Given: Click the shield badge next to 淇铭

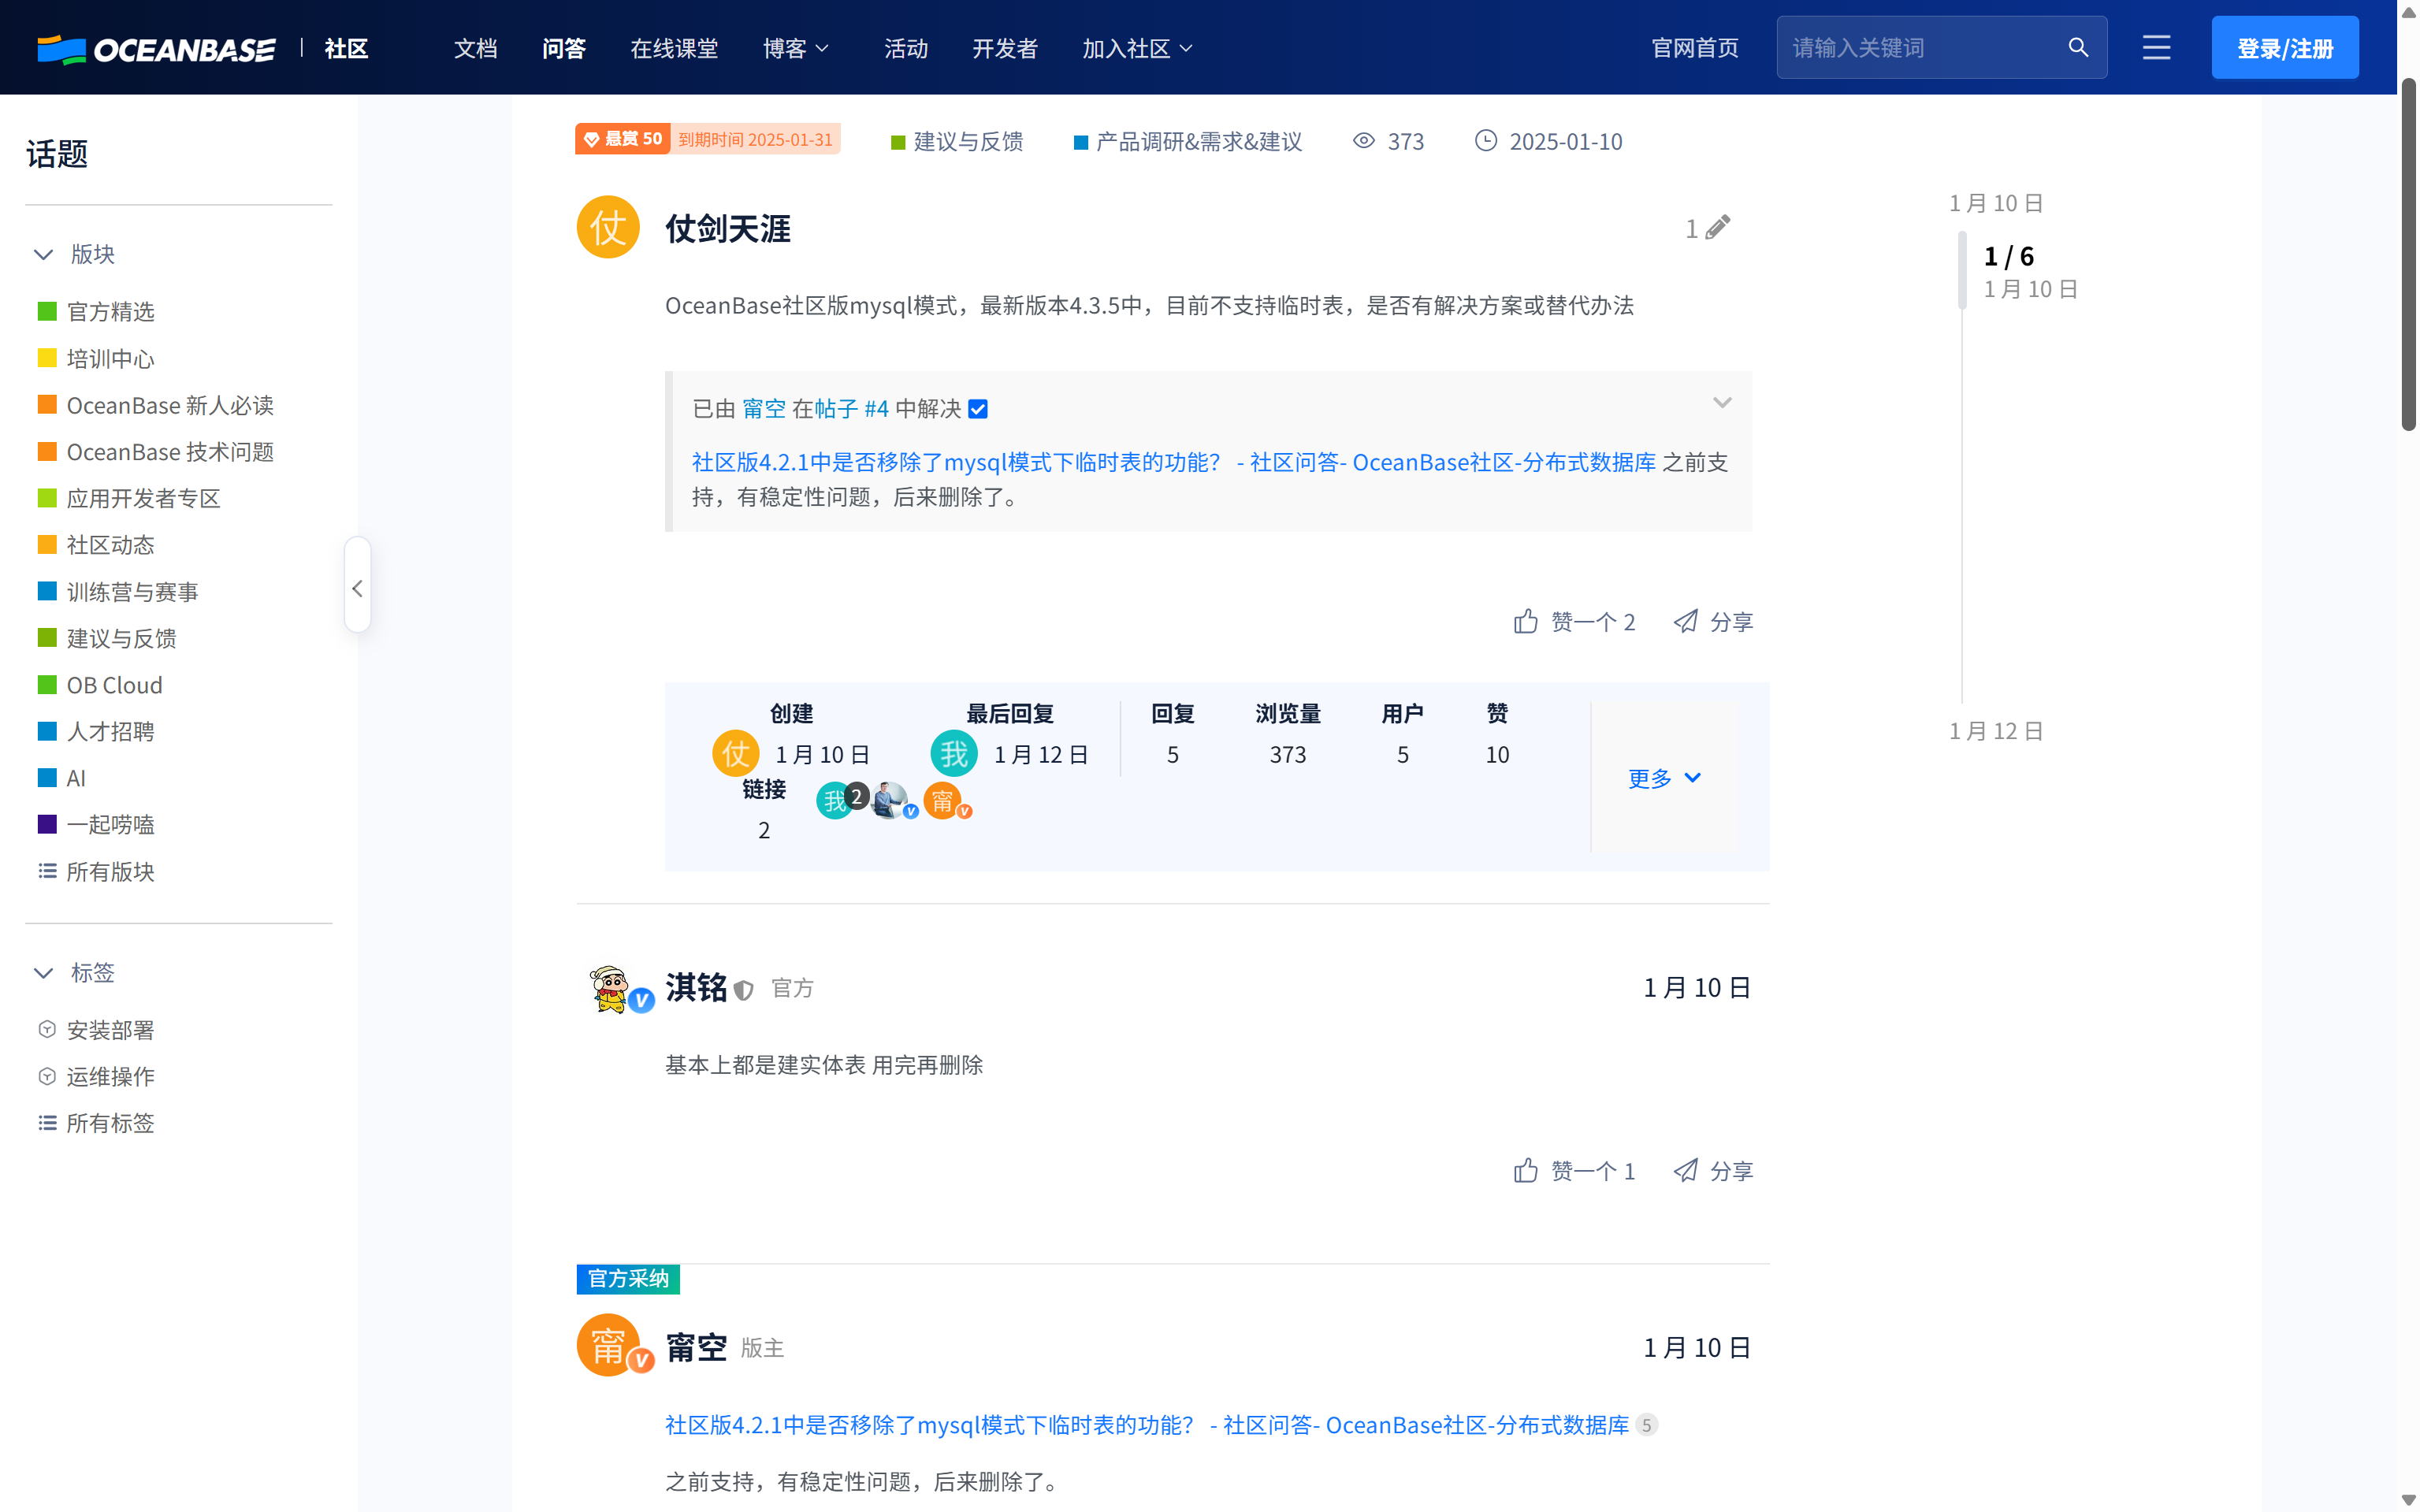Looking at the screenshot, I should pos(743,990).
